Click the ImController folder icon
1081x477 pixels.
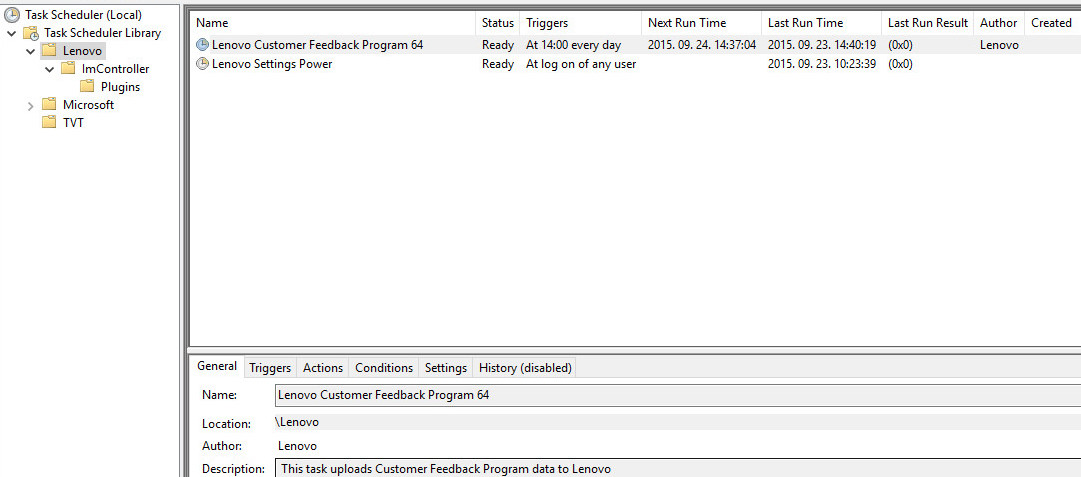pyautogui.click(x=68, y=68)
